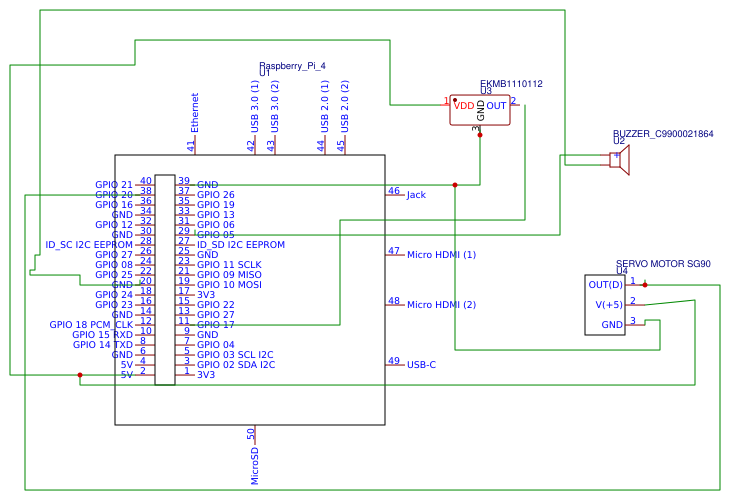This screenshot has width=730, height=500.
Task: Select the GPIO 10 MOSI label
Action: [x=229, y=284]
